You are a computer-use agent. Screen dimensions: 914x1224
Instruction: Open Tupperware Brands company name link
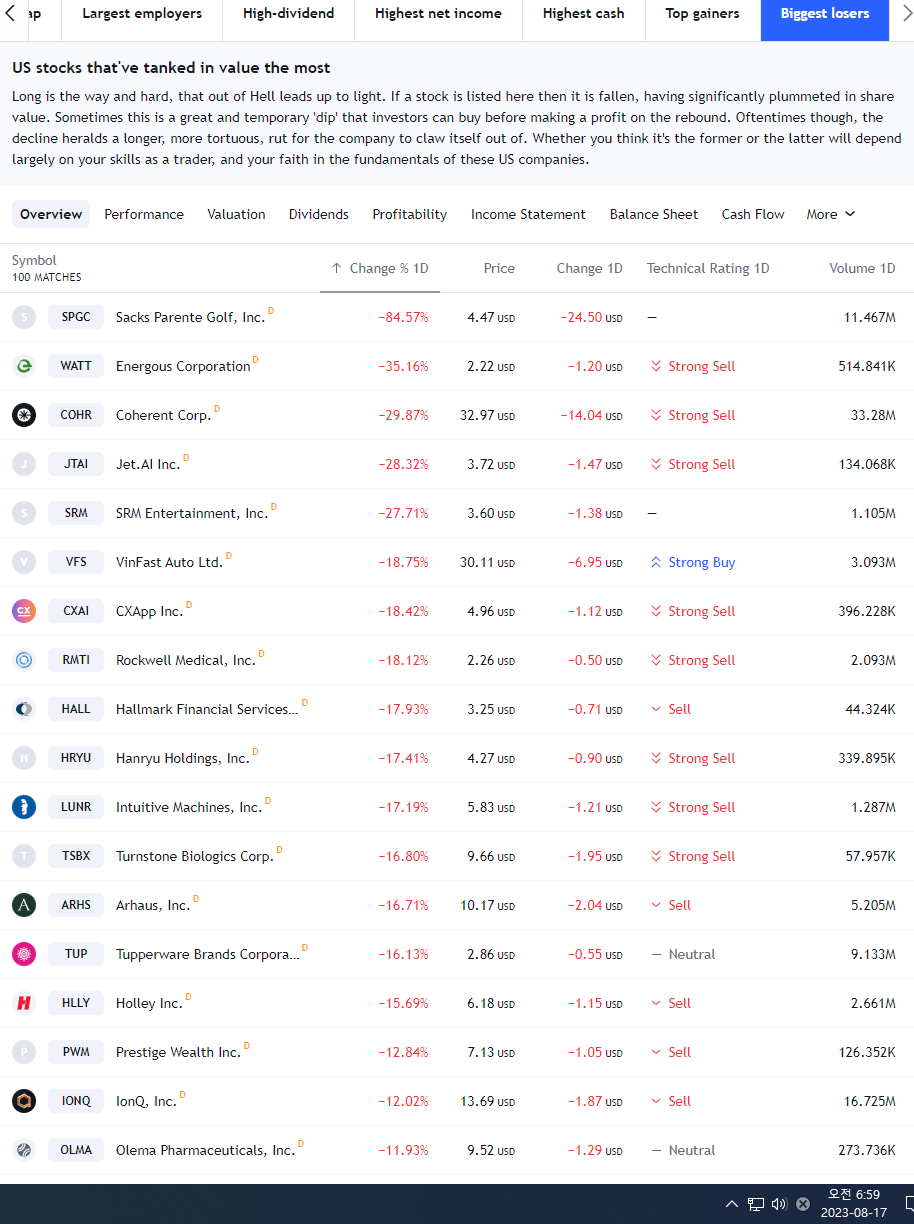208,955
